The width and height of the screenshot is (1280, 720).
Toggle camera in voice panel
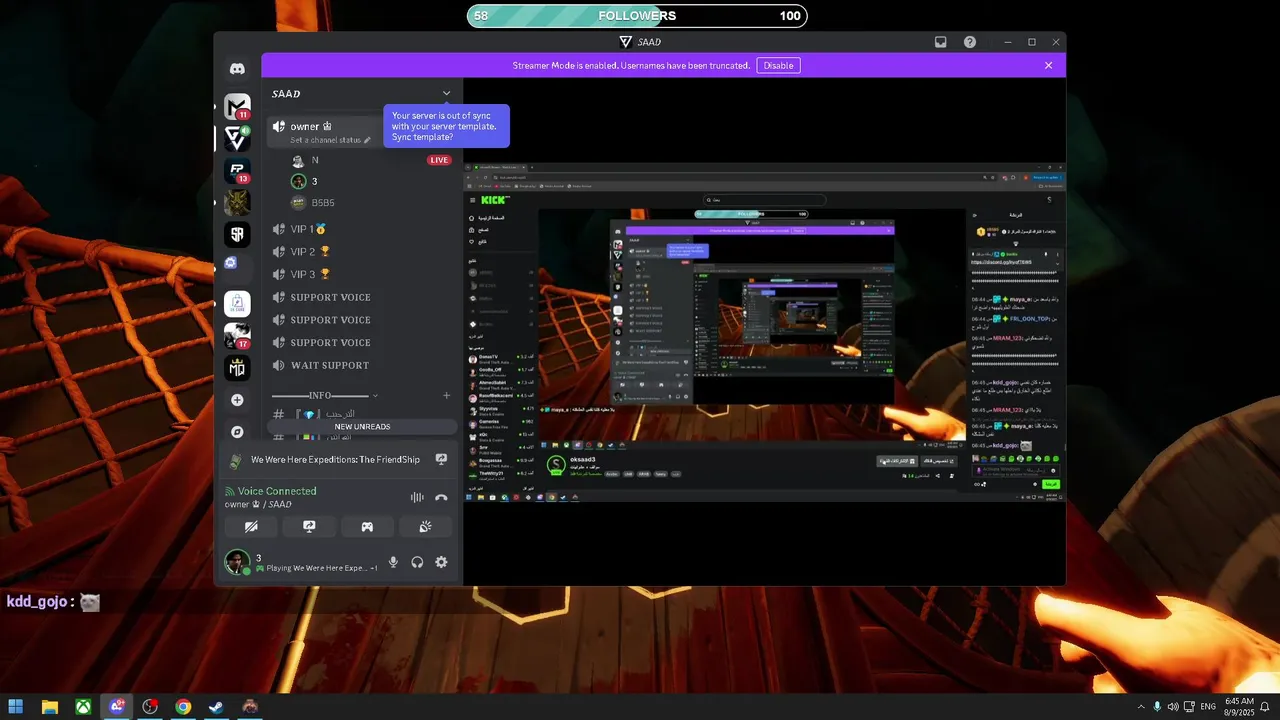(x=251, y=526)
